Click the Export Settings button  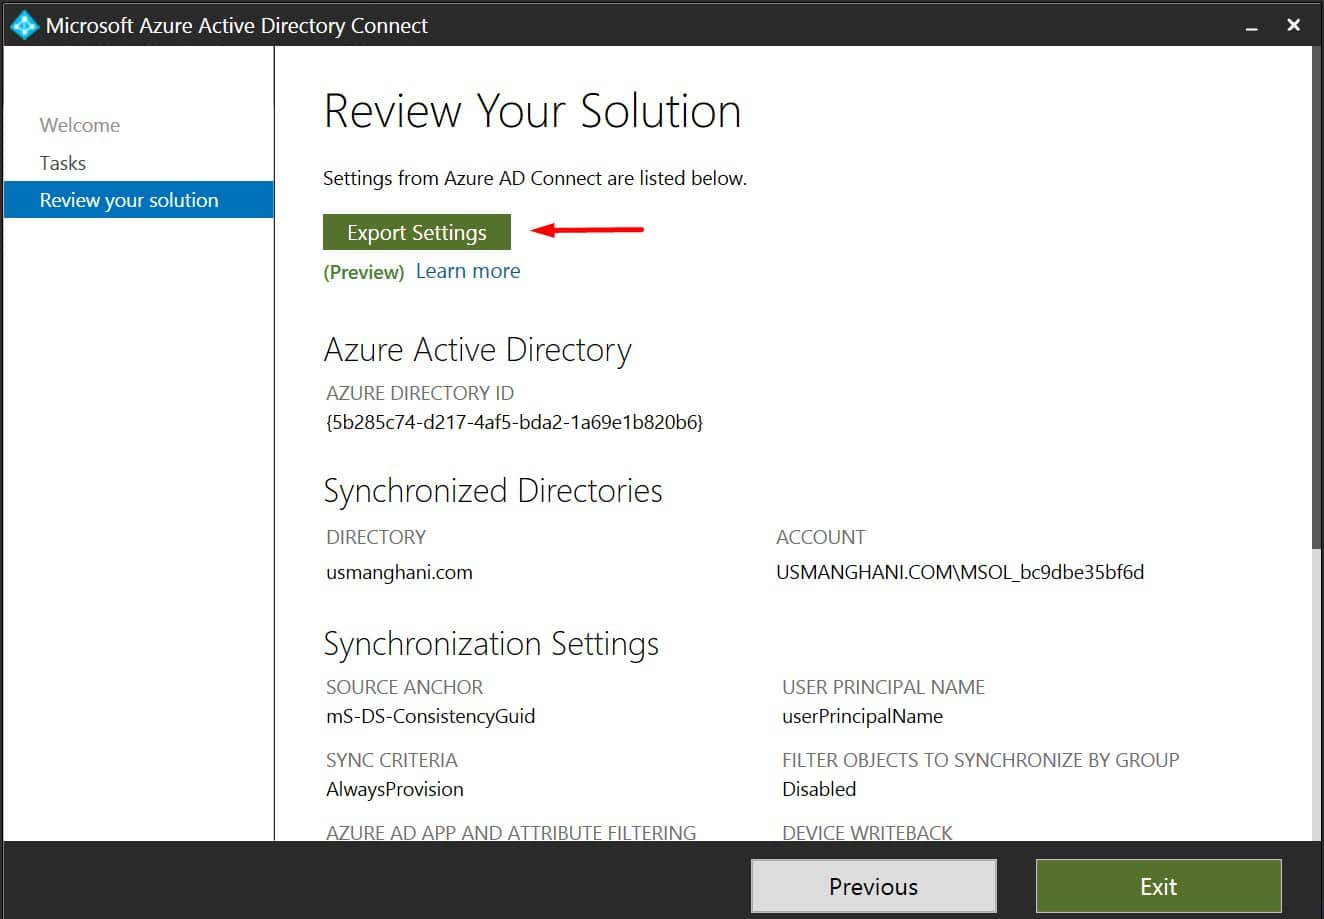point(416,231)
